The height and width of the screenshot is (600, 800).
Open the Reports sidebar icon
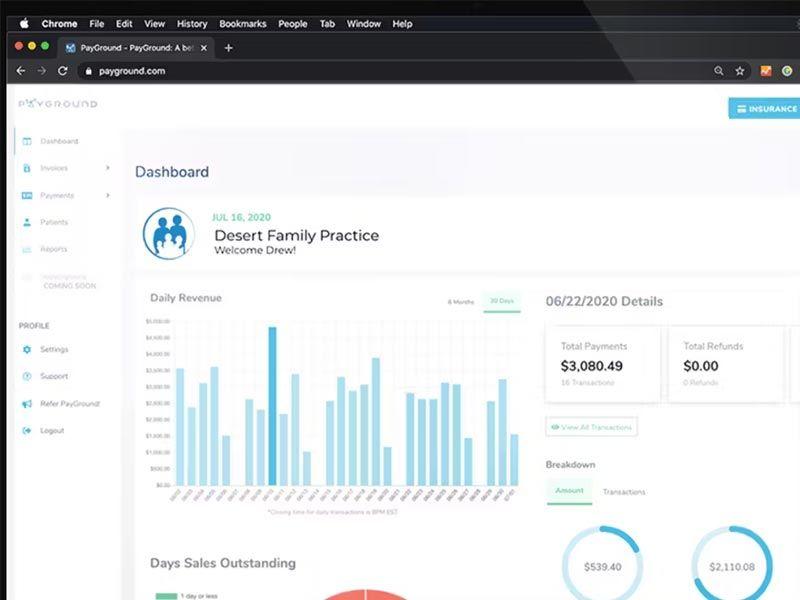(27, 249)
